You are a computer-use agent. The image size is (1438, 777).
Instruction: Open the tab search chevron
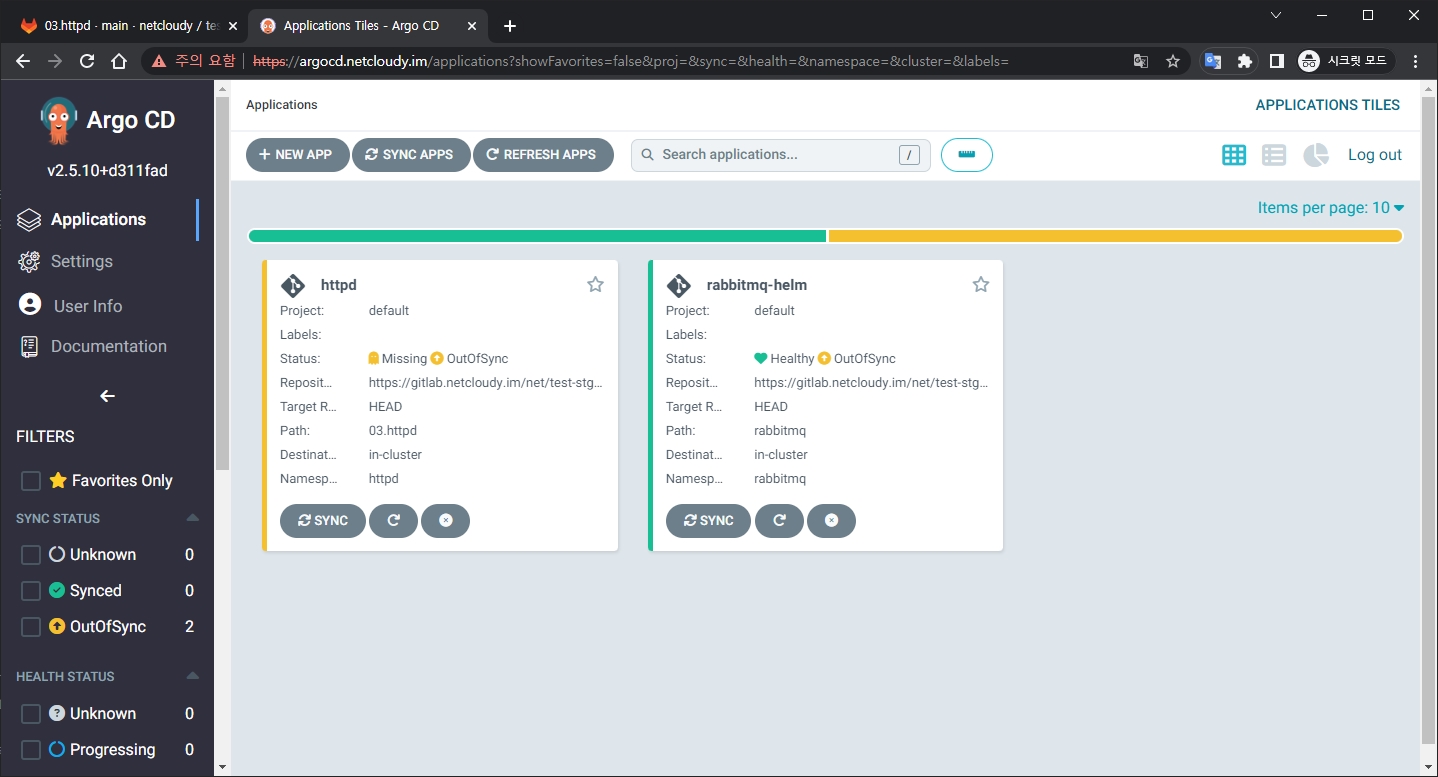click(1276, 15)
